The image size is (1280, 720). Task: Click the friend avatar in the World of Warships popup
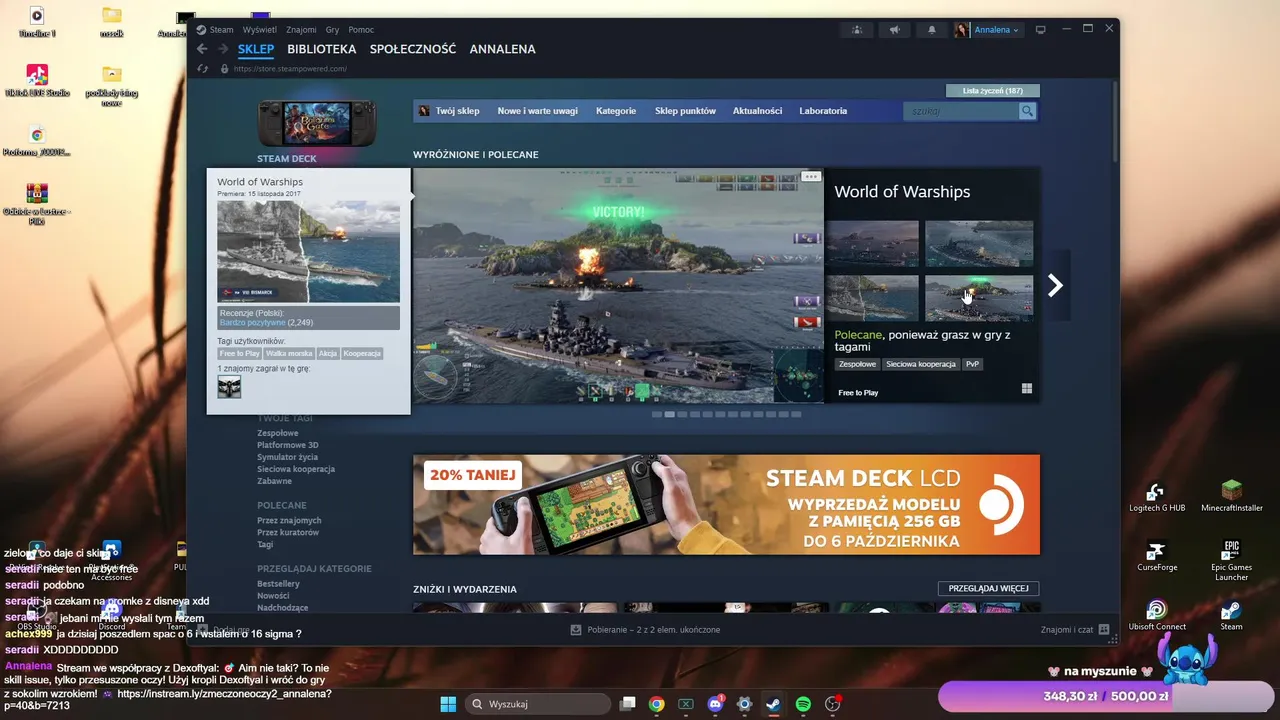click(x=229, y=387)
